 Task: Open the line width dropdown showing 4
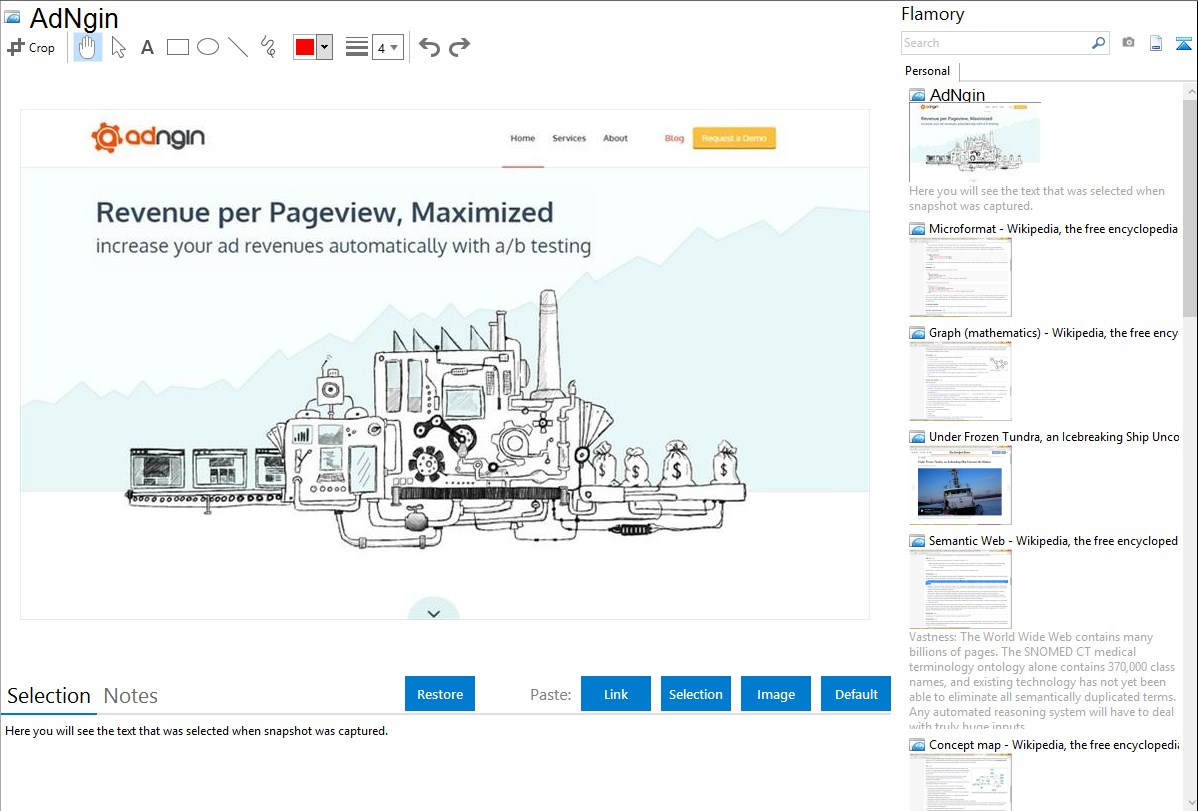[x=387, y=47]
